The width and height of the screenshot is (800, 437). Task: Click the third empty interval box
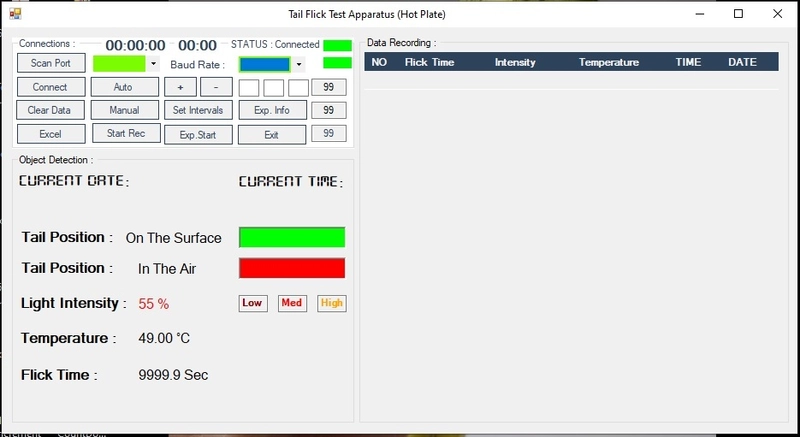(x=298, y=88)
